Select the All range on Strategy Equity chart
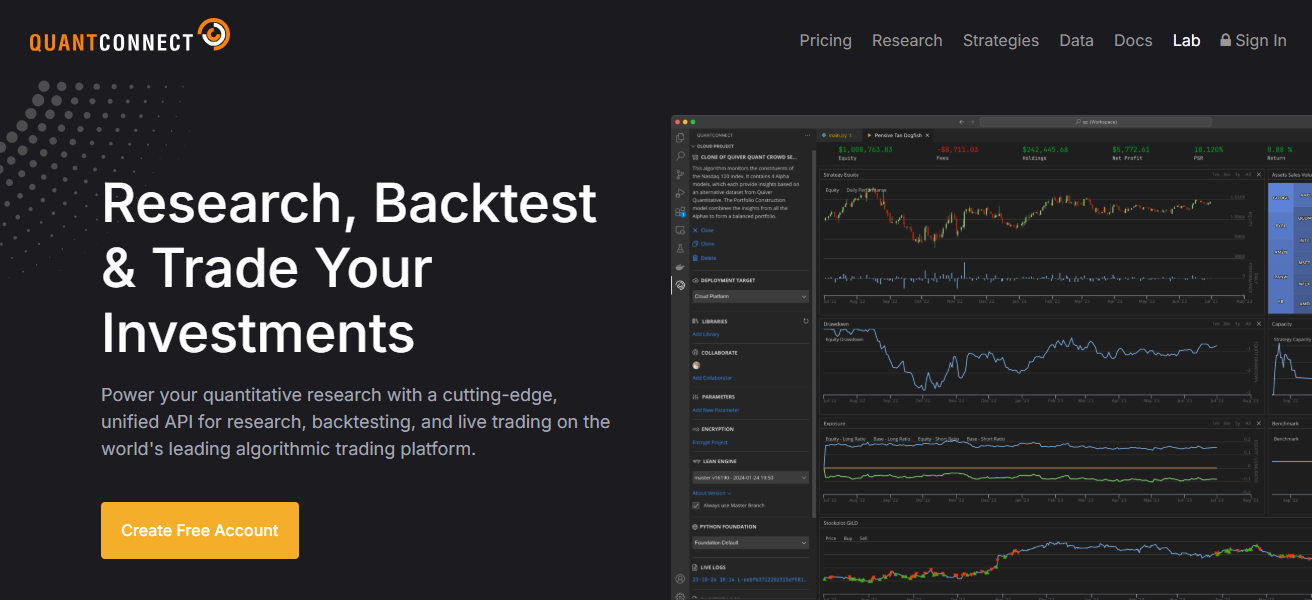Viewport: 1312px width, 600px height. tap(1248, 174)
